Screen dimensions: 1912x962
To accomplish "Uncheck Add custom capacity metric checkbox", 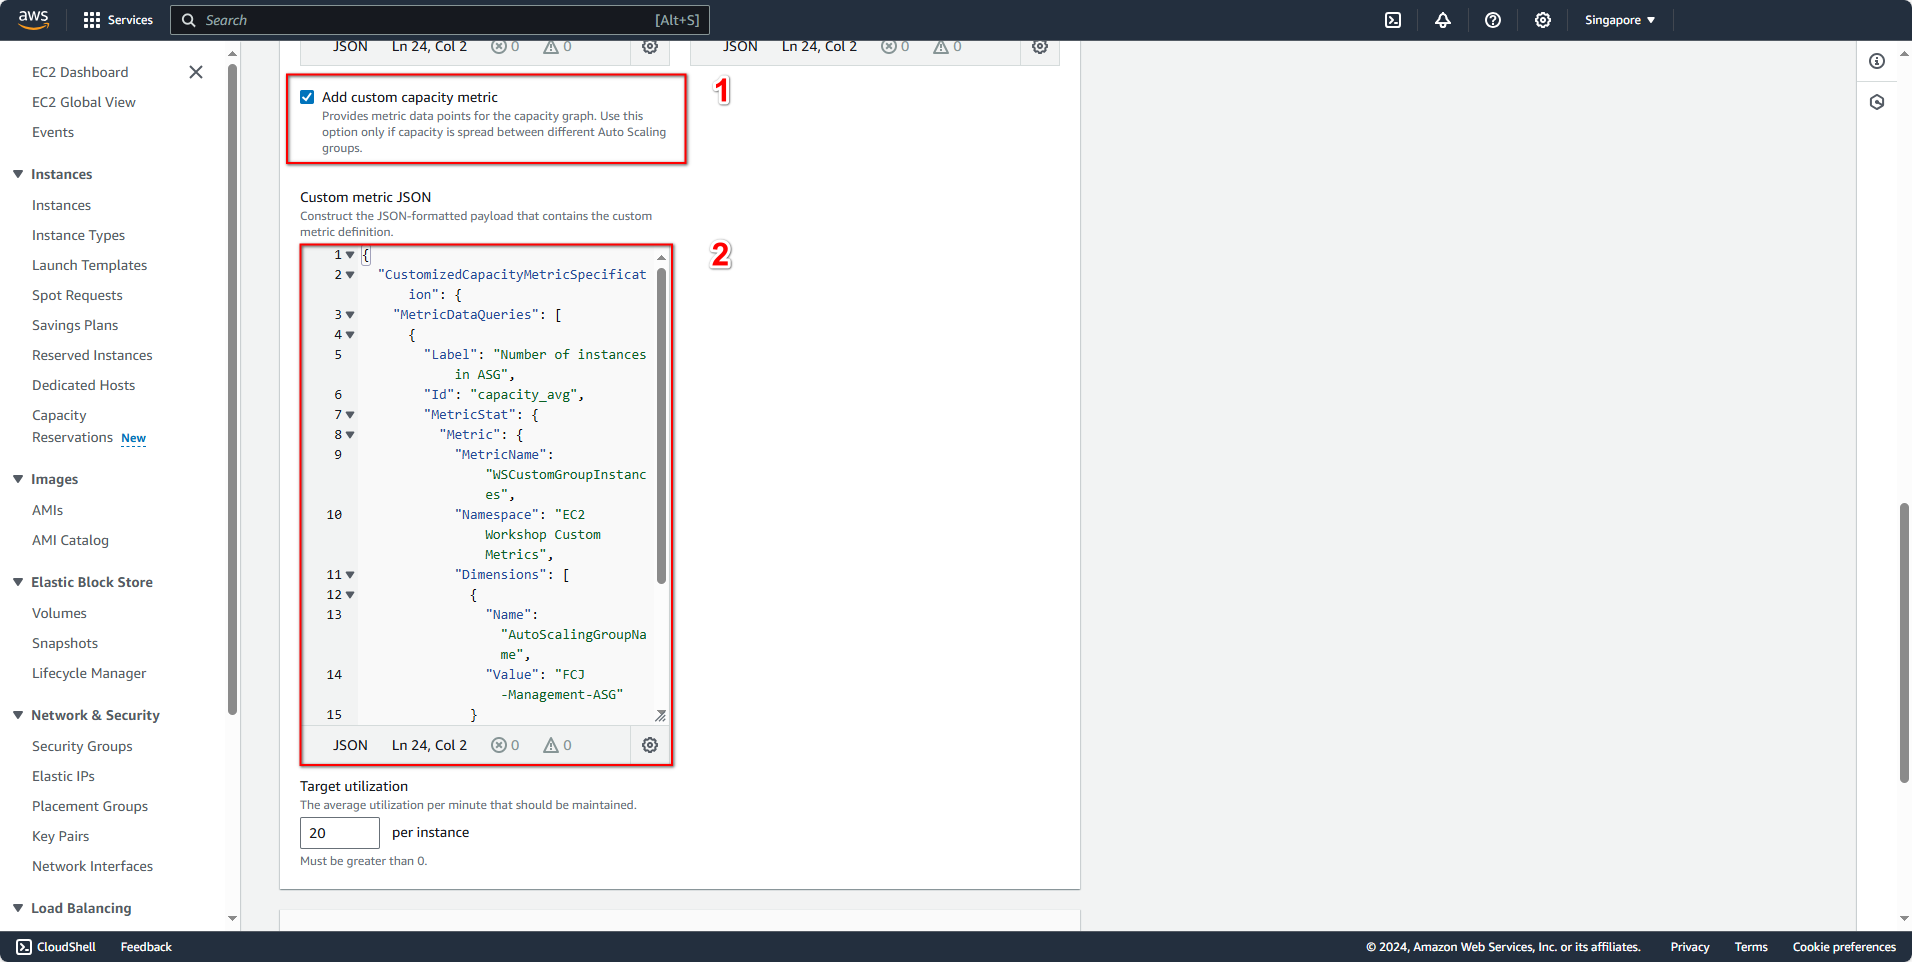I will [x=307, y=97].
